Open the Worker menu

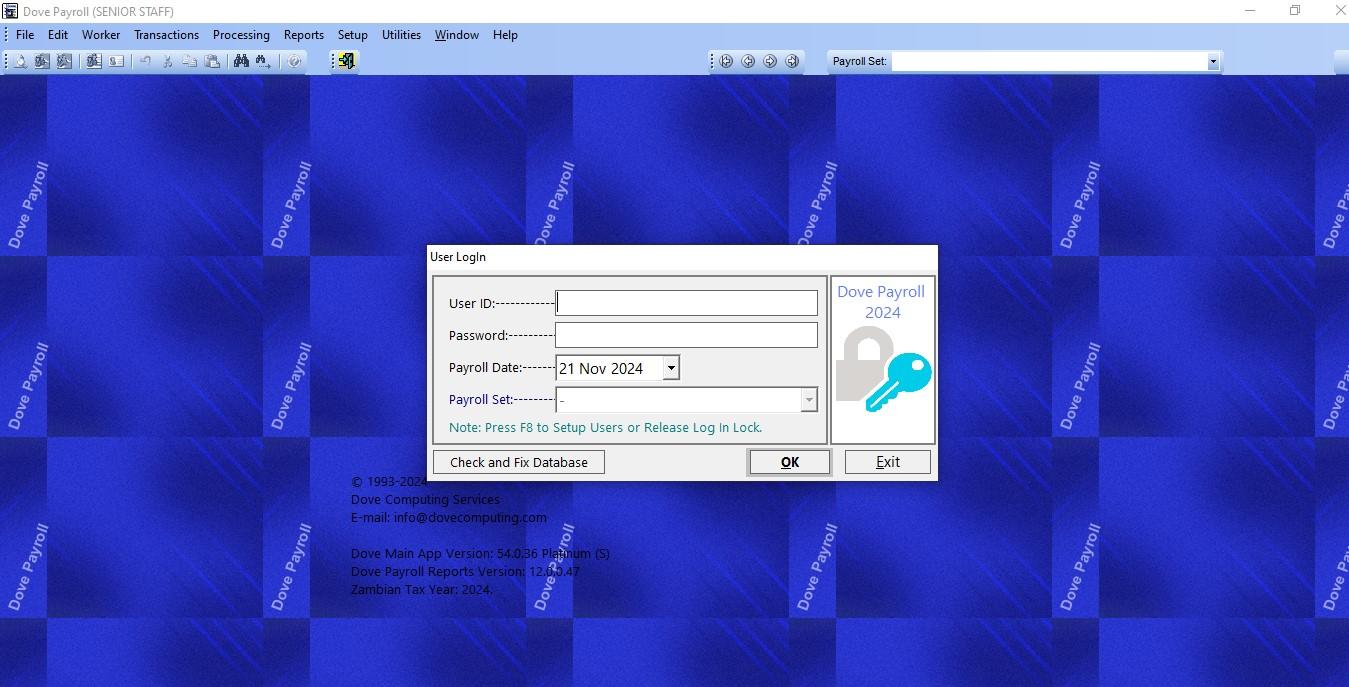[x=101, y=35]
